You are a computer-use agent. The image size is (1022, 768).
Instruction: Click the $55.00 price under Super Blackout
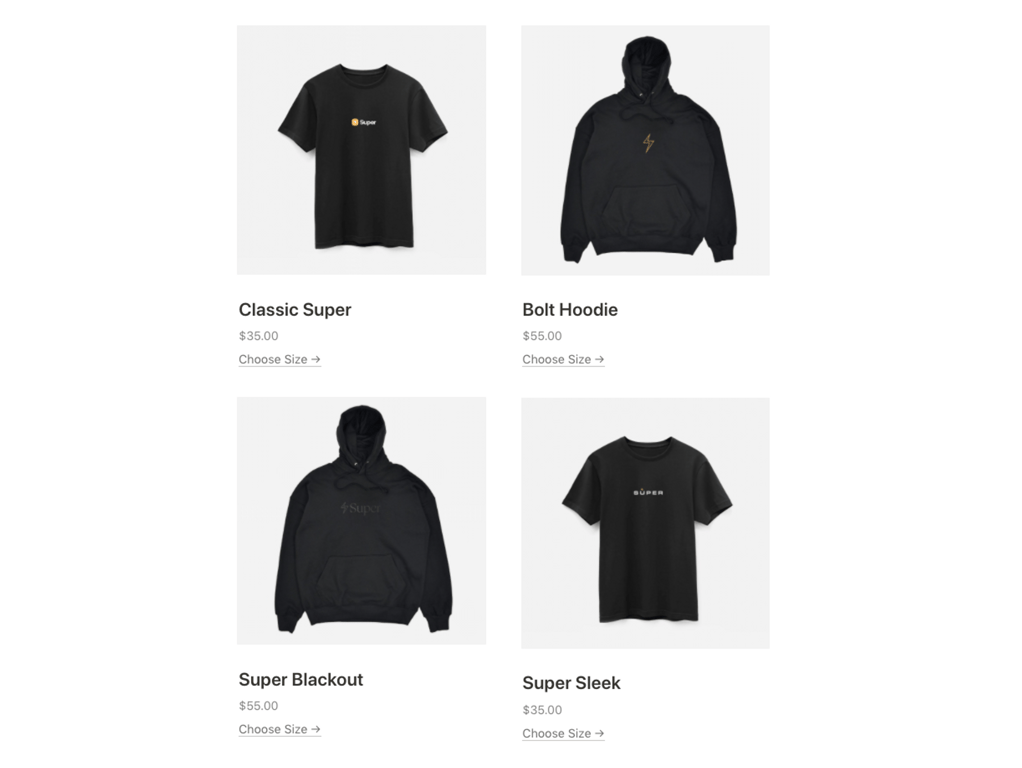(x=258, y=705)
